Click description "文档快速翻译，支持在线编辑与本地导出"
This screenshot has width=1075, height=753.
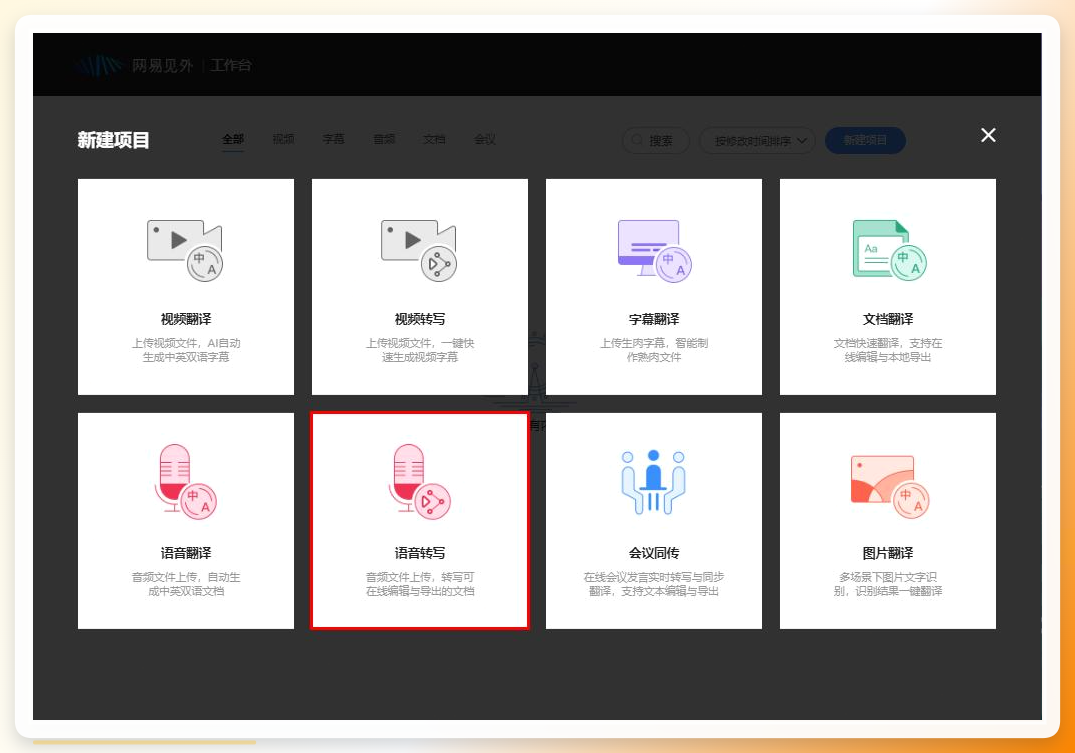click(888, 350)
